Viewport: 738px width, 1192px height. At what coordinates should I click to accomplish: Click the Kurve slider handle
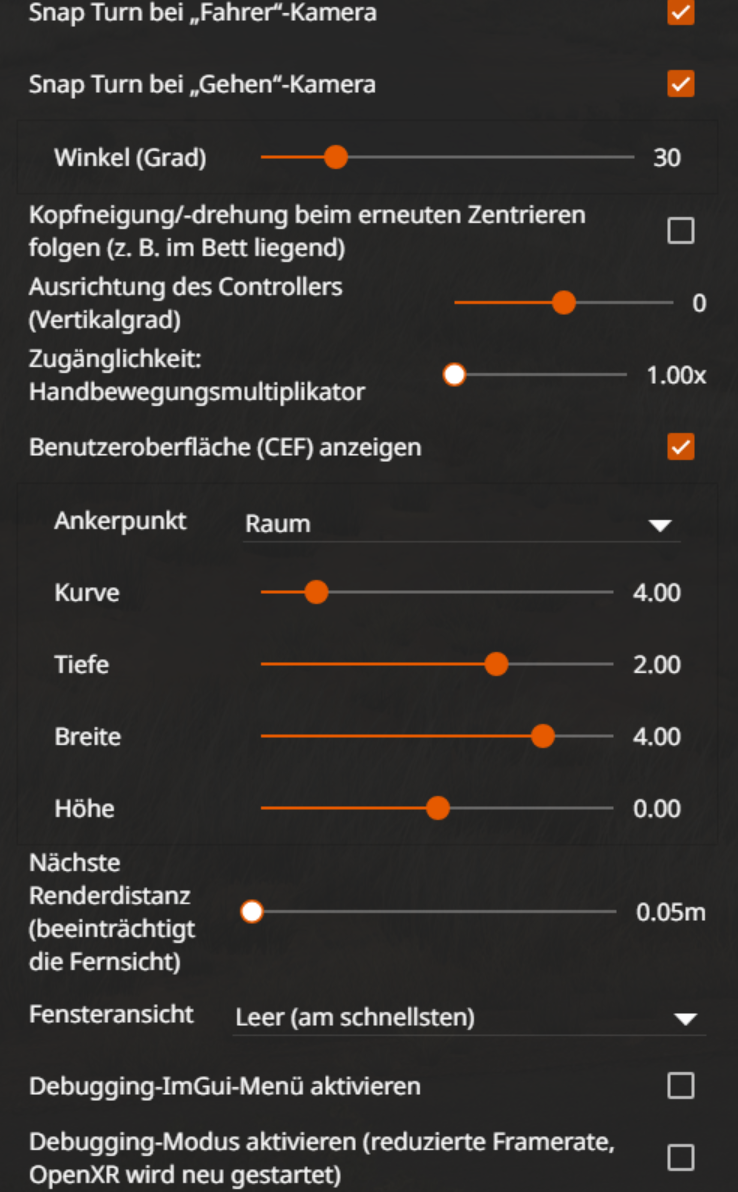pyautogui.click(x=316, y=593)
